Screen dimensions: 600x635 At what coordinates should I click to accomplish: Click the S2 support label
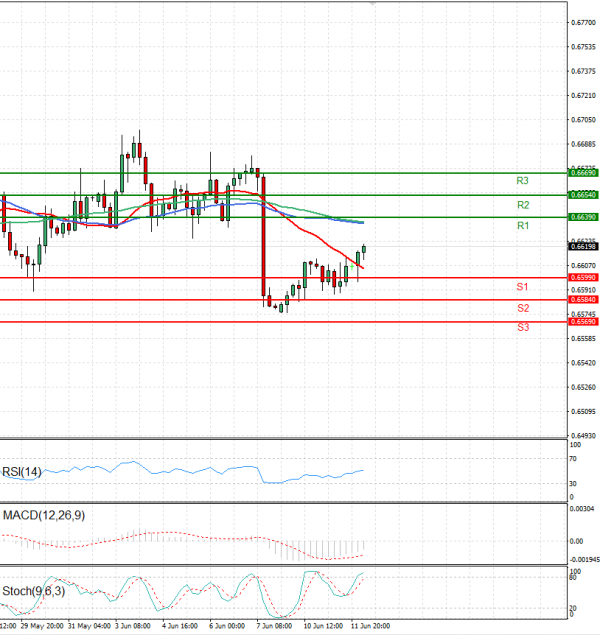coord(523,308)
